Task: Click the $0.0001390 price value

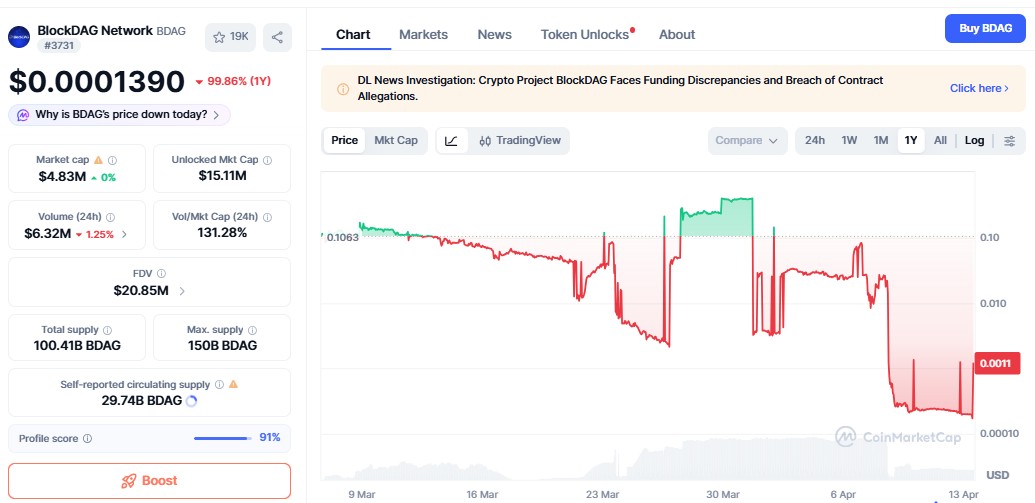Action: click(96, 82)
